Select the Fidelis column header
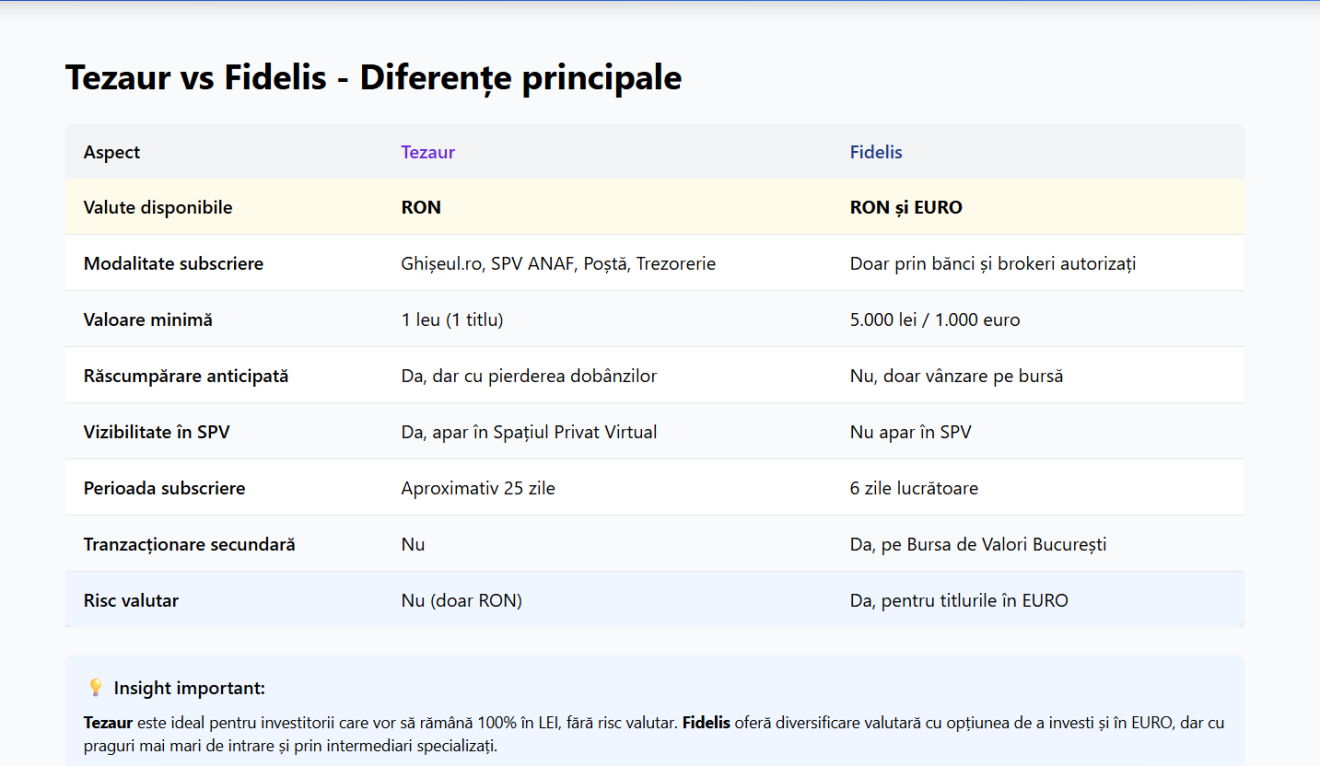1320x766 pixels. [876, 152]
